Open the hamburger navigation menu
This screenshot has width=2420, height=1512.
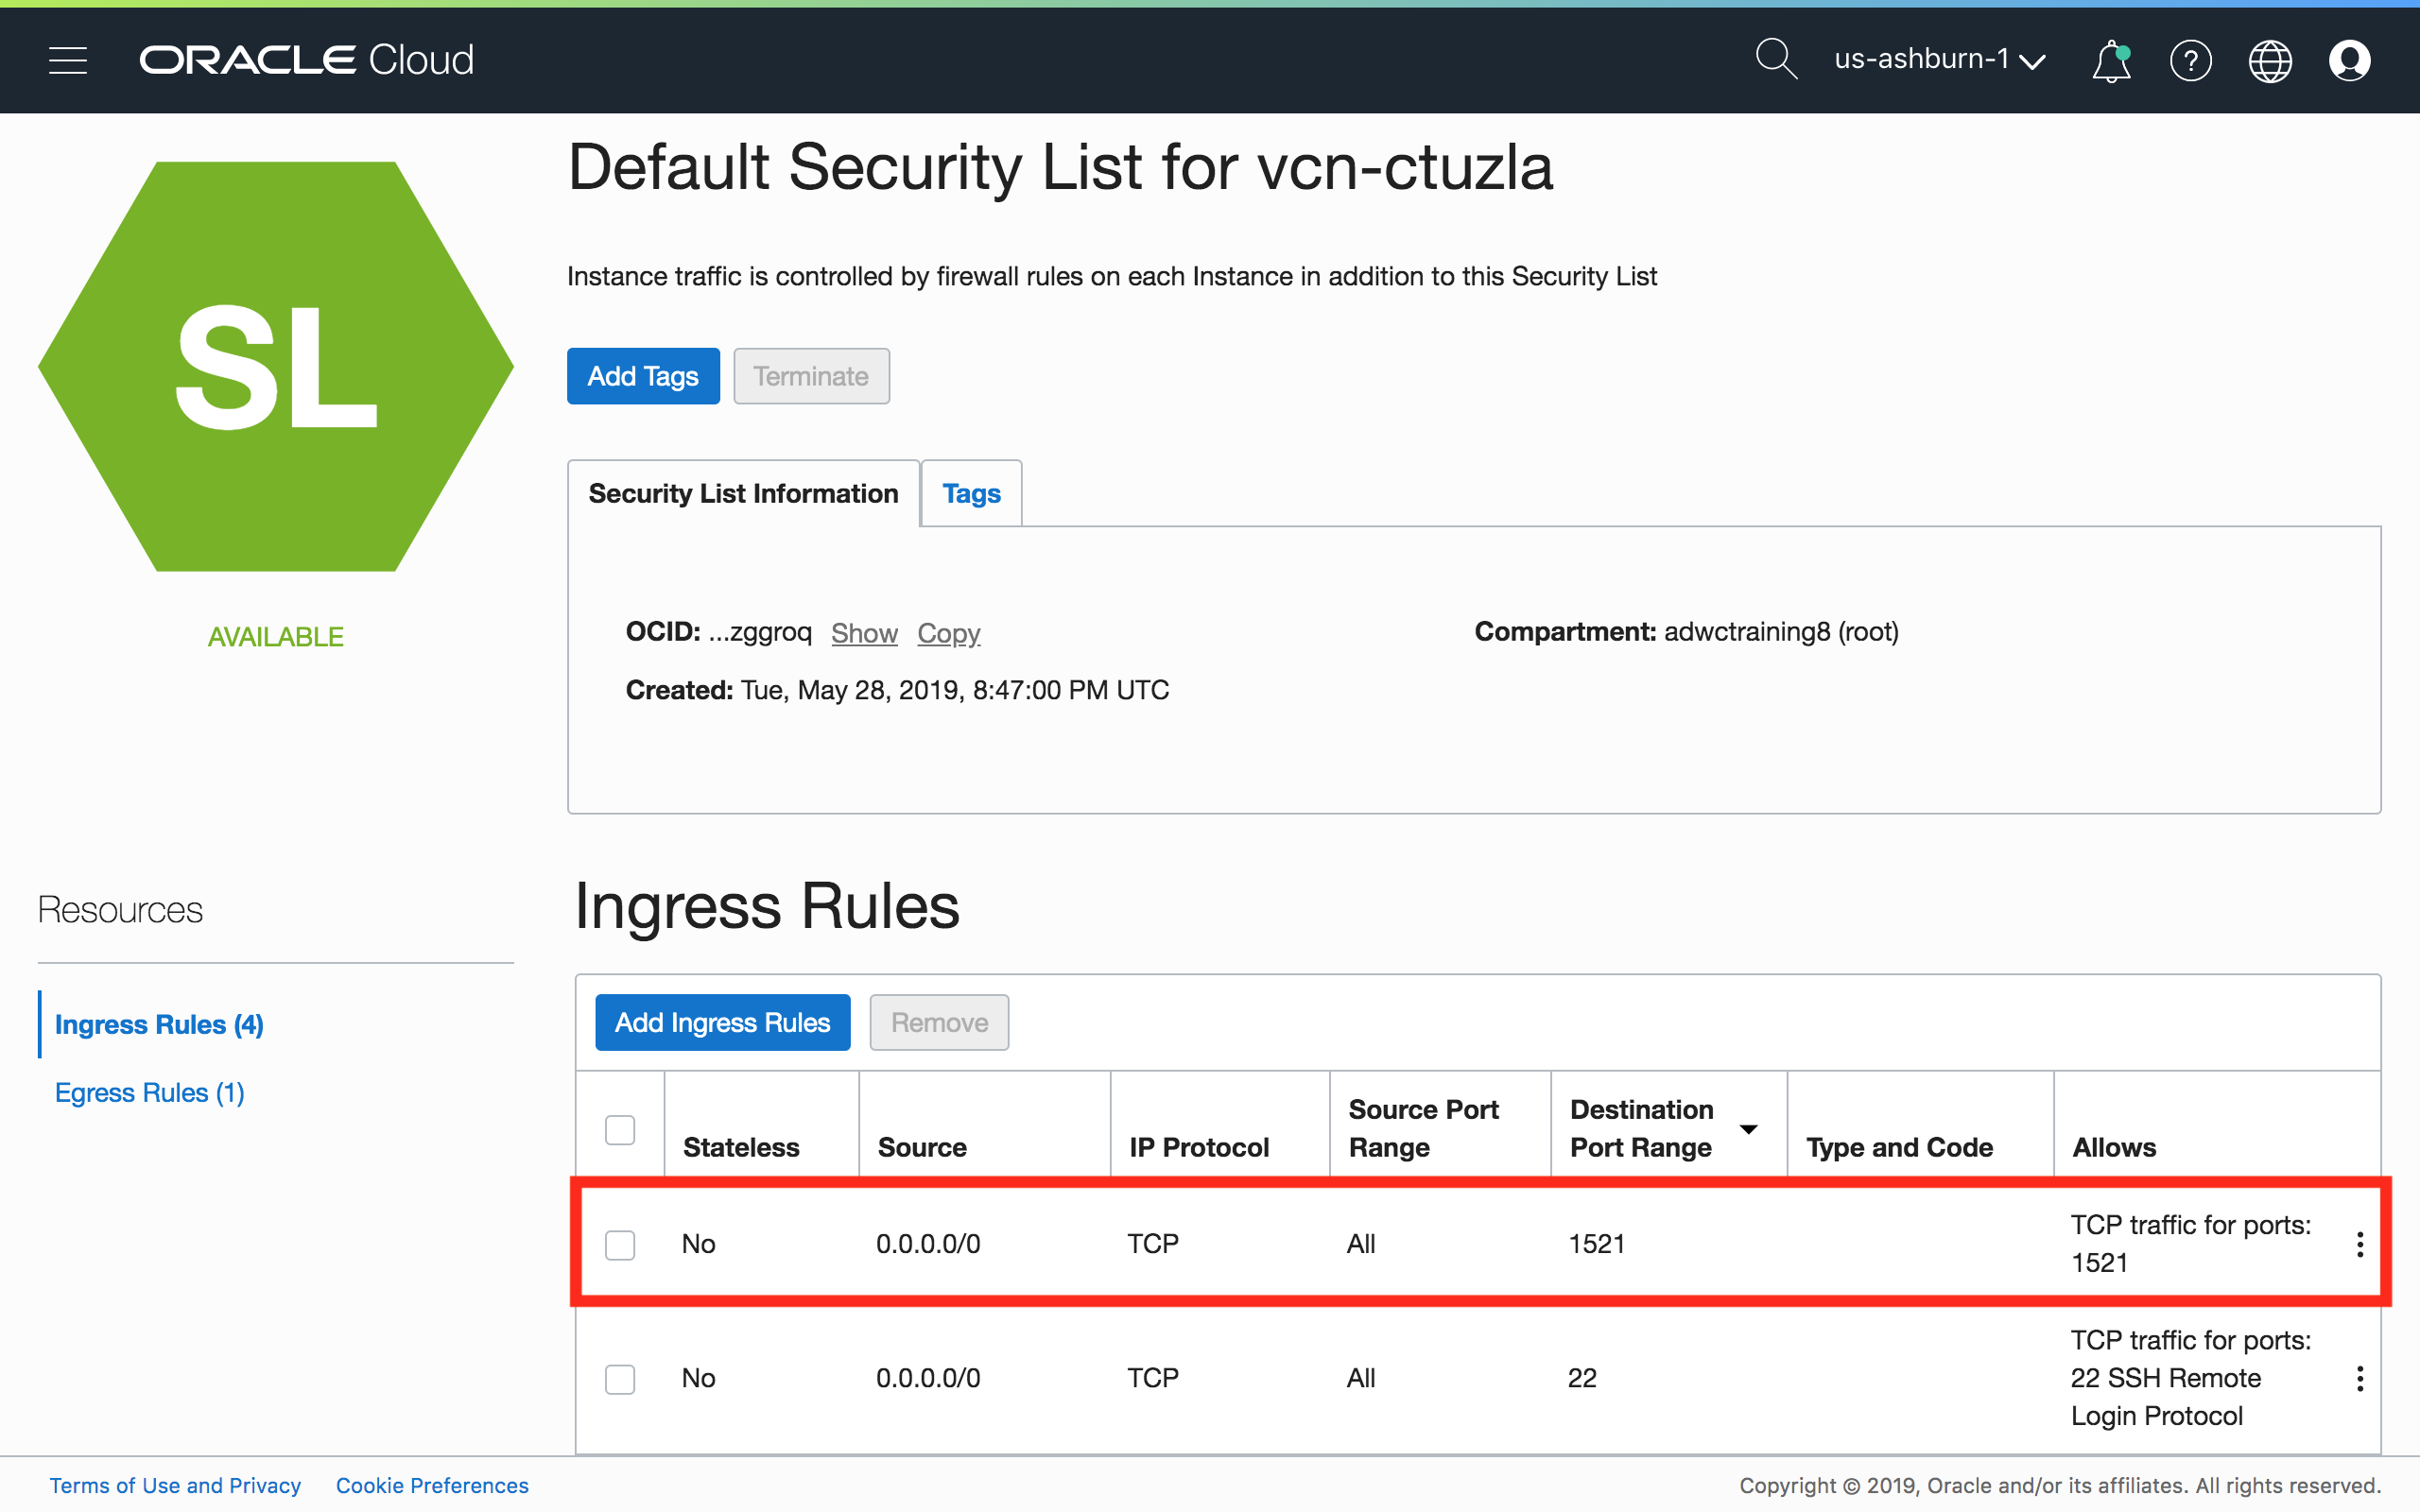coord(68,60)
